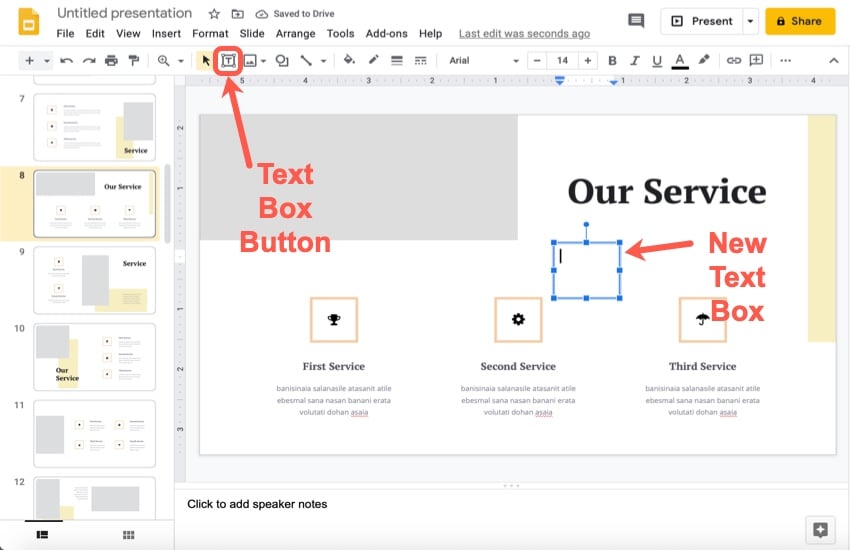850x550 pixels.
Task: Click the Print icon
Action: click(x=111, y=61)
